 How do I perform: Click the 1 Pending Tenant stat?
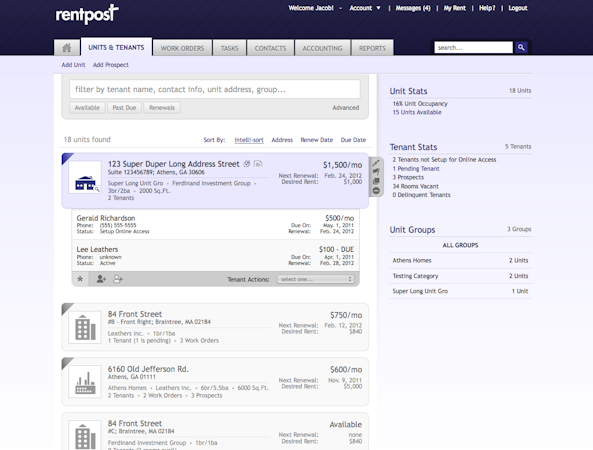tap(416, 169)
